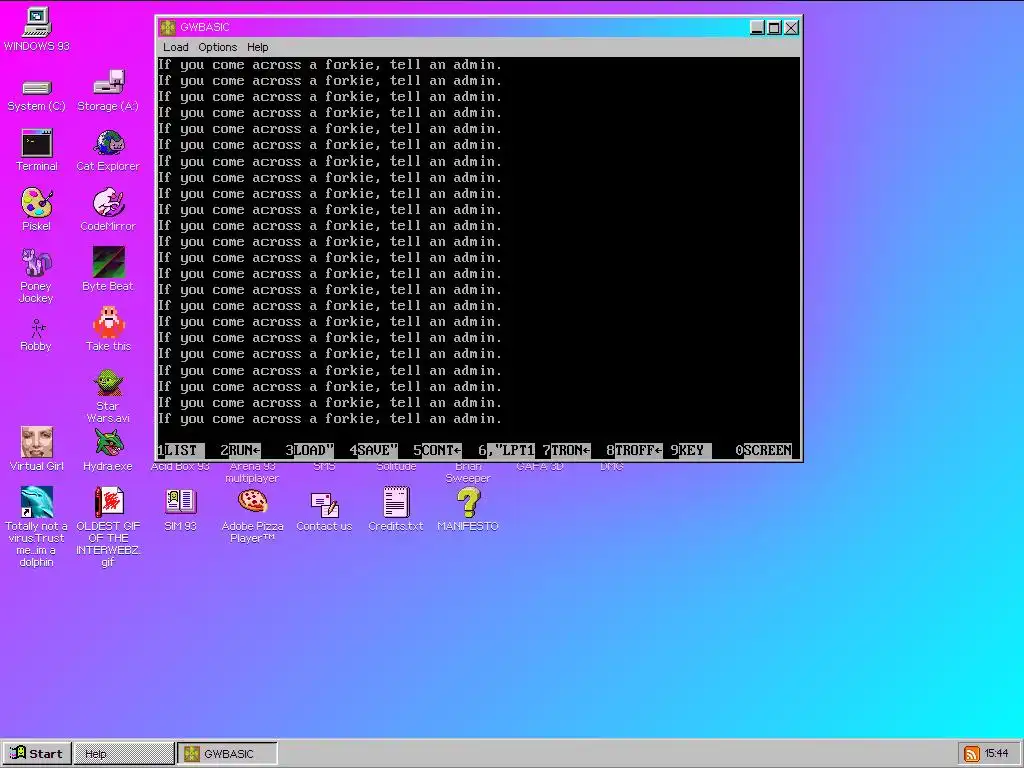Click the 8TROFF function key label
1024x768 pixels.
click(x=634, y=450)
